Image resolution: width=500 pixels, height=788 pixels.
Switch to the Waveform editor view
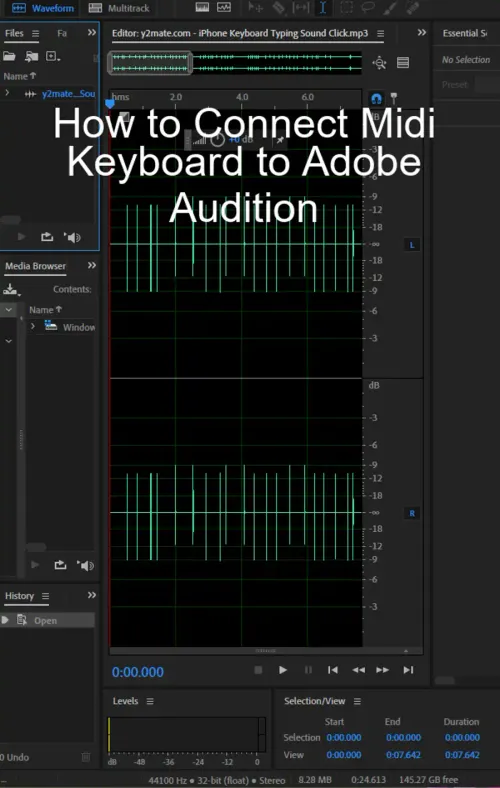click(42, 8)
